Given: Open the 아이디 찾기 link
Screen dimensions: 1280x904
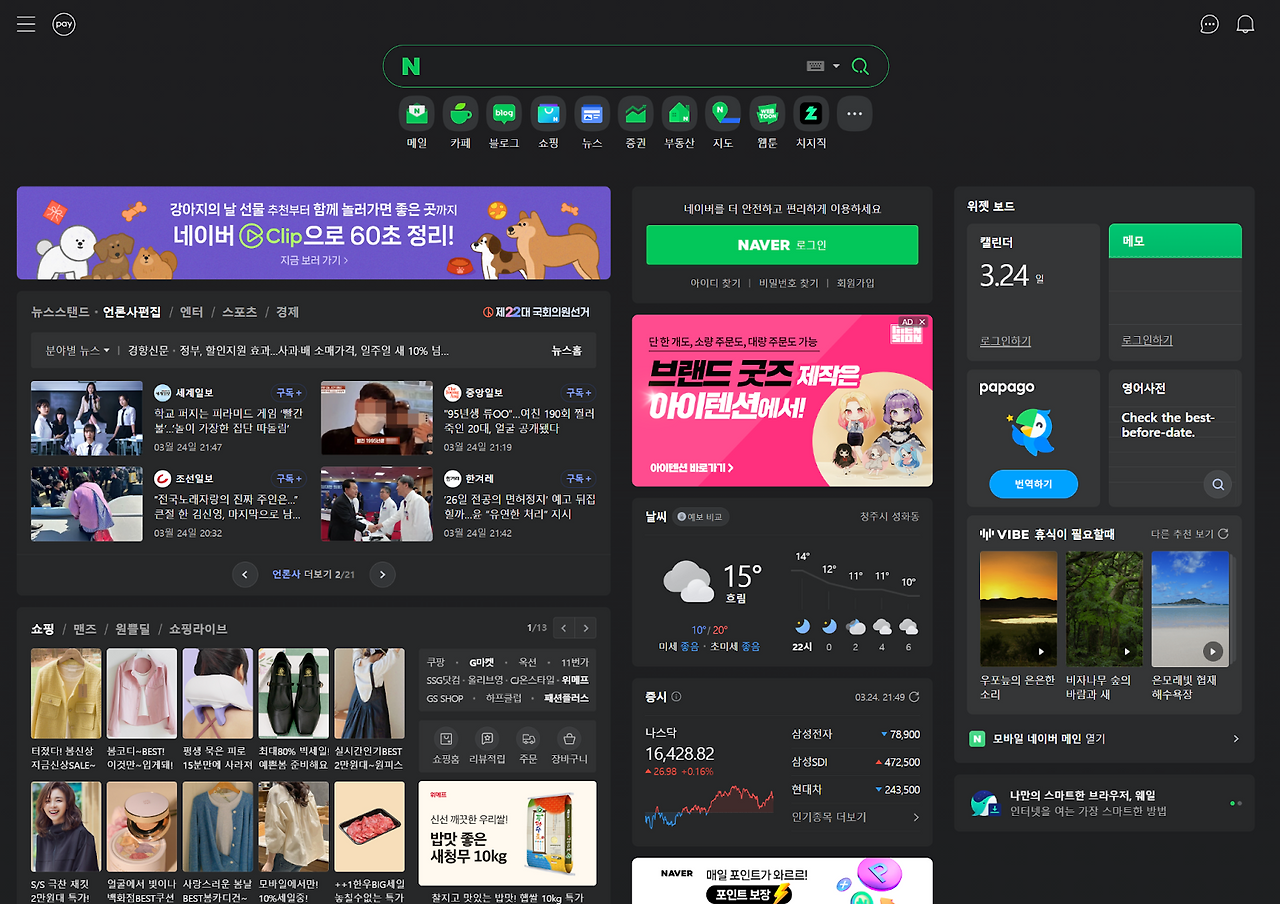Looking at the screenshot, I should coord(715,283).
